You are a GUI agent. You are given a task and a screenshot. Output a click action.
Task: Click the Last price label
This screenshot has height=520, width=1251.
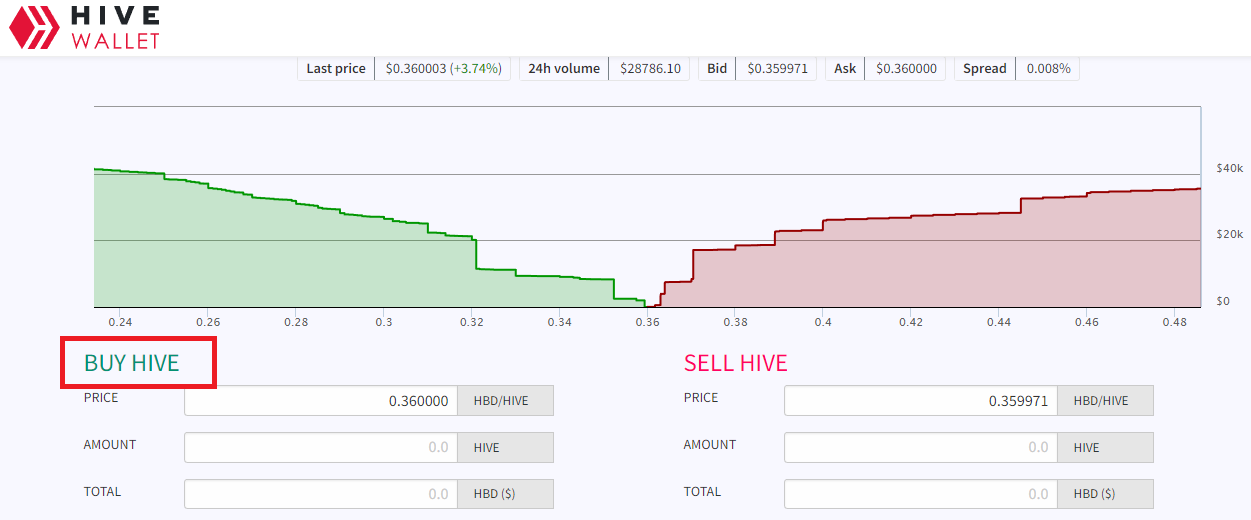[336, 69]
